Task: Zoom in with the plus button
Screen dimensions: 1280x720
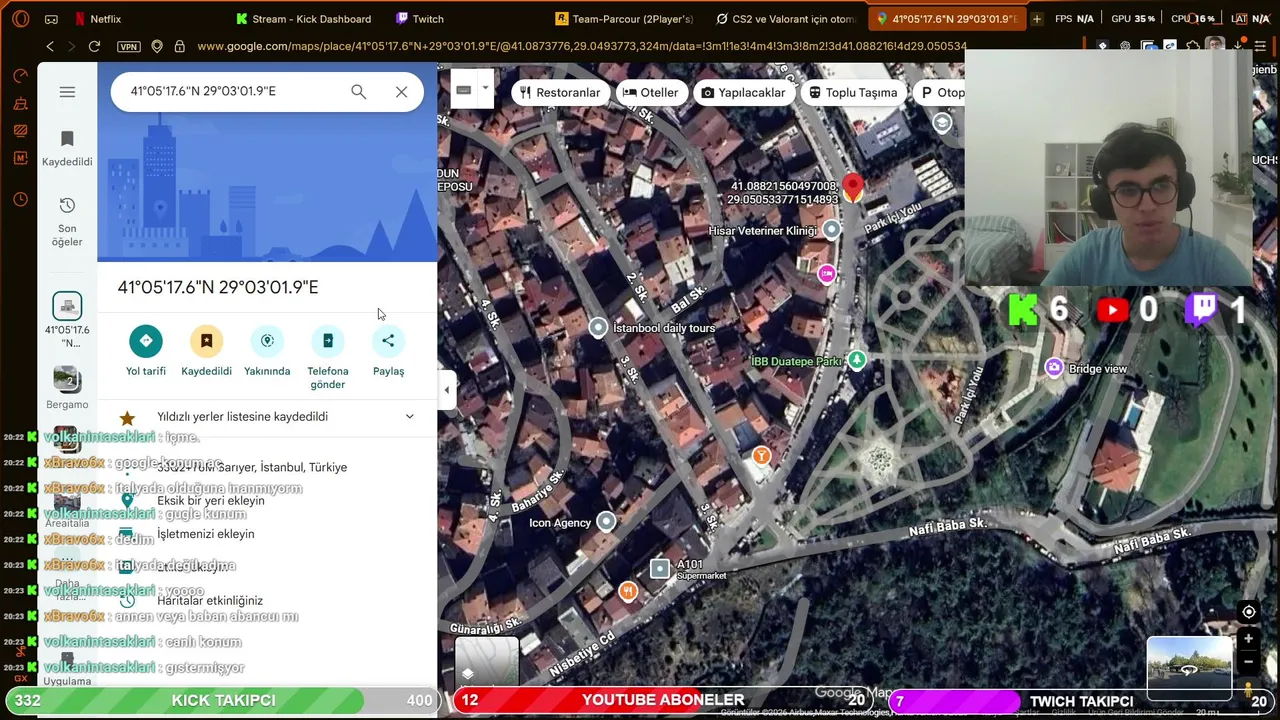Action: pos(1249,638)
